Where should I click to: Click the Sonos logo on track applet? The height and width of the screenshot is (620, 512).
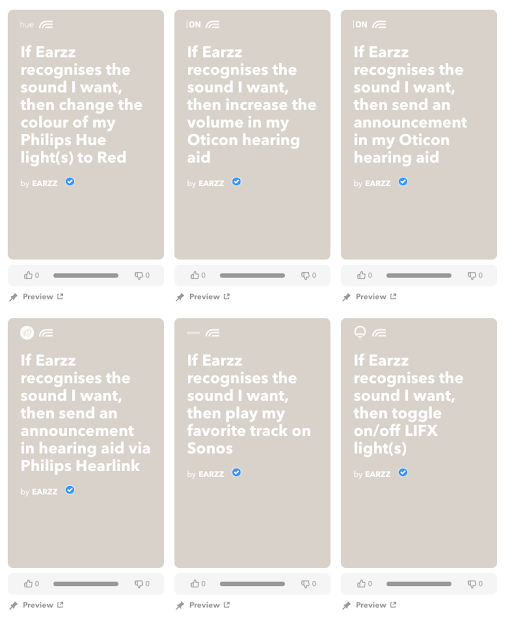pyautogui.click(x=193, y=333)
